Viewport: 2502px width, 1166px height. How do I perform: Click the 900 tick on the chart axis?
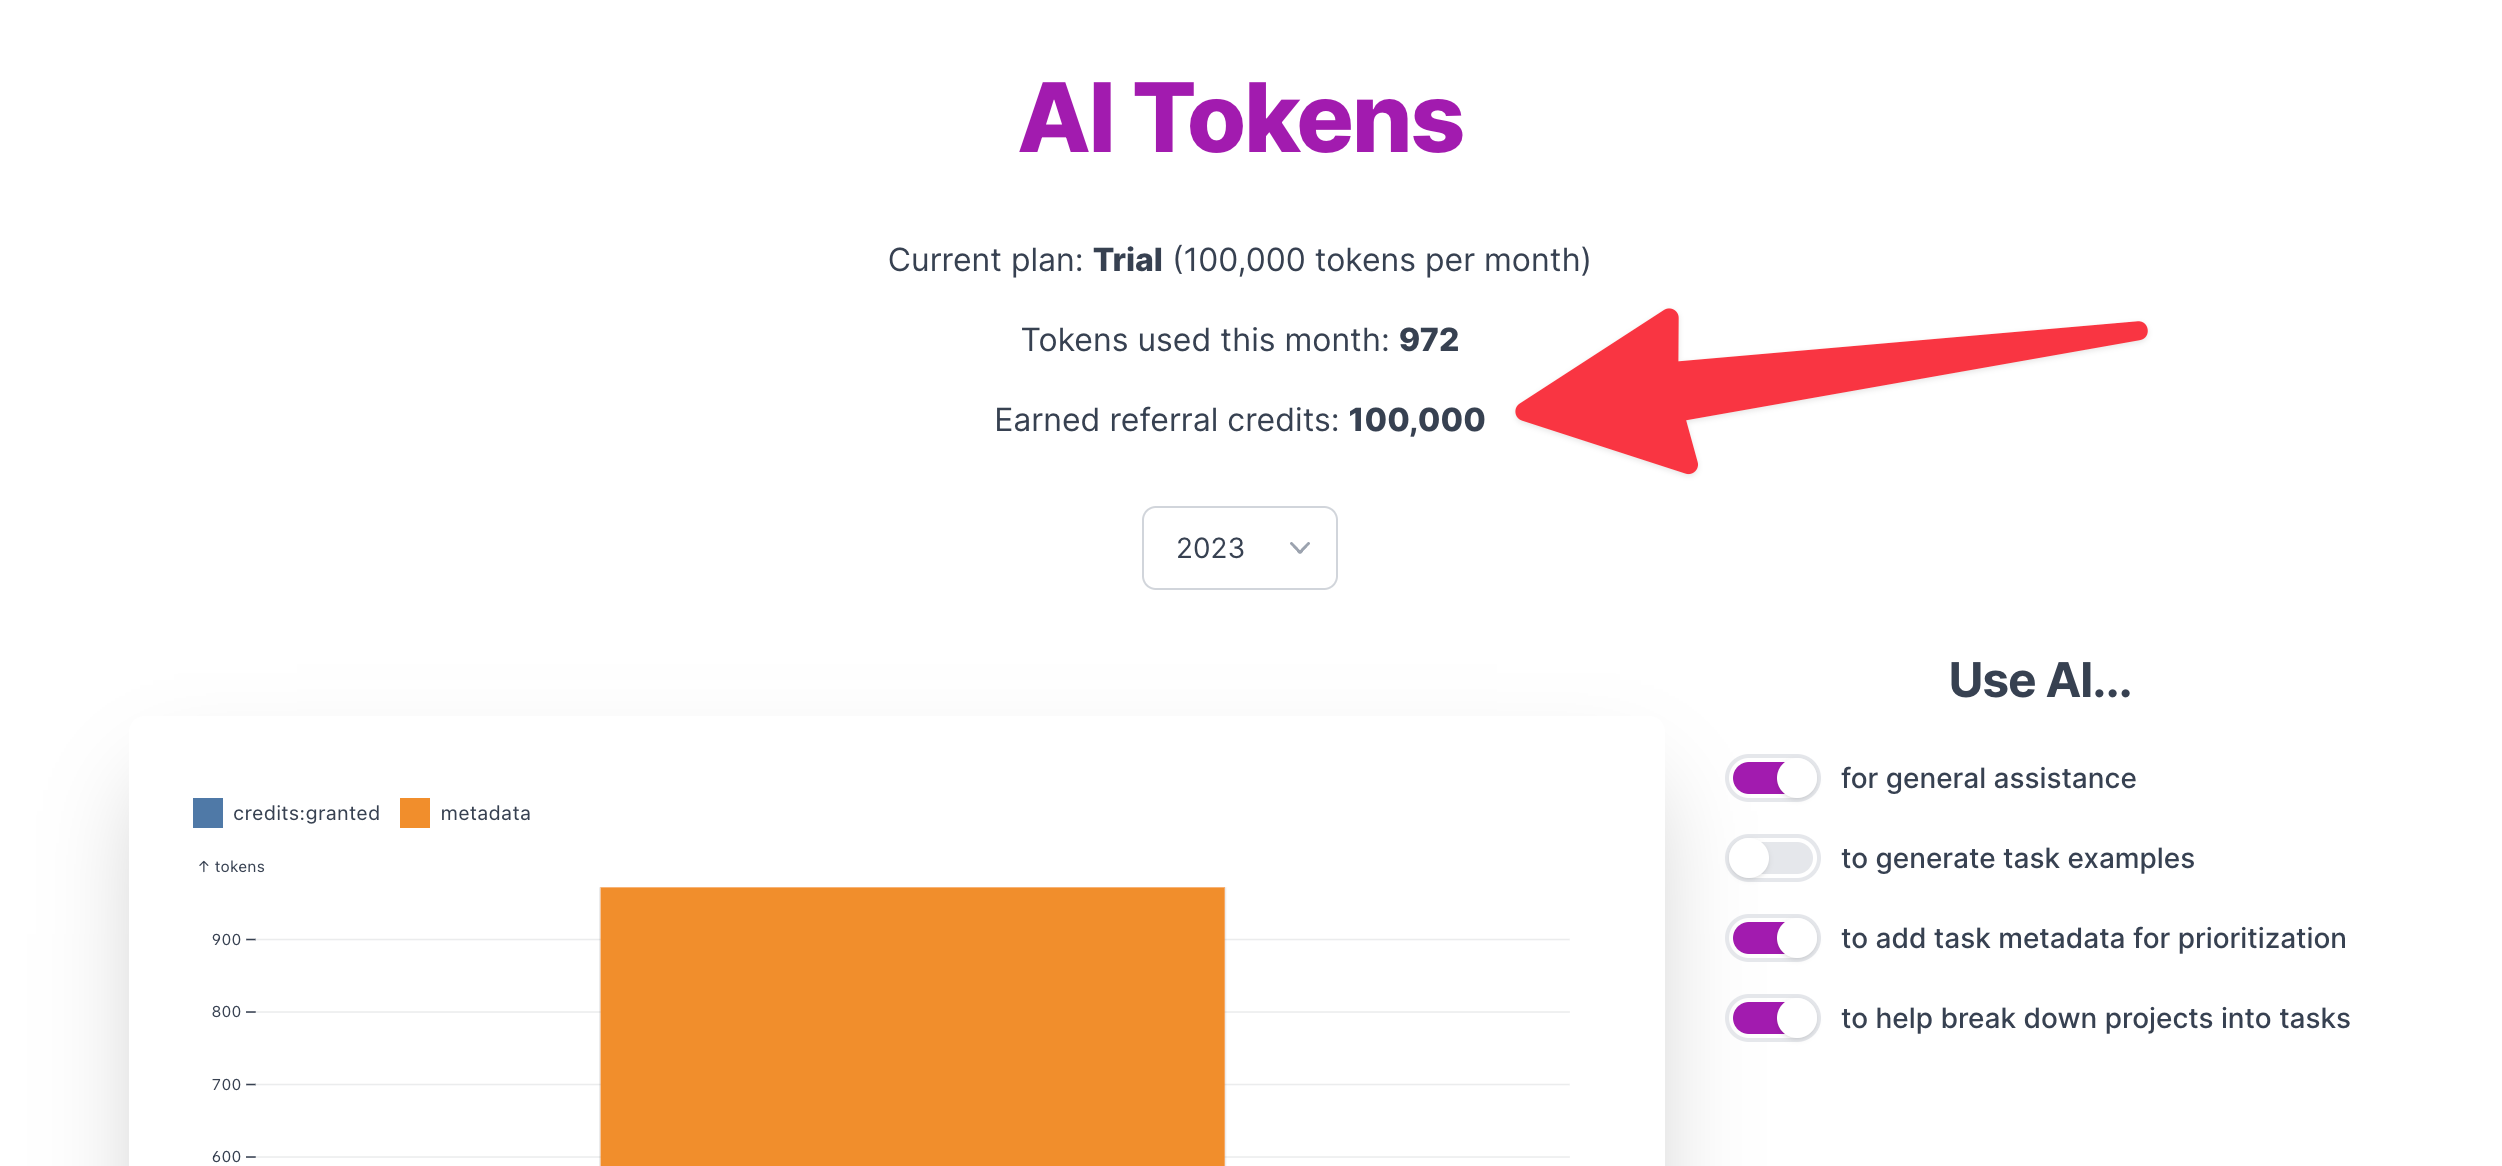click(x=227, y=939)
